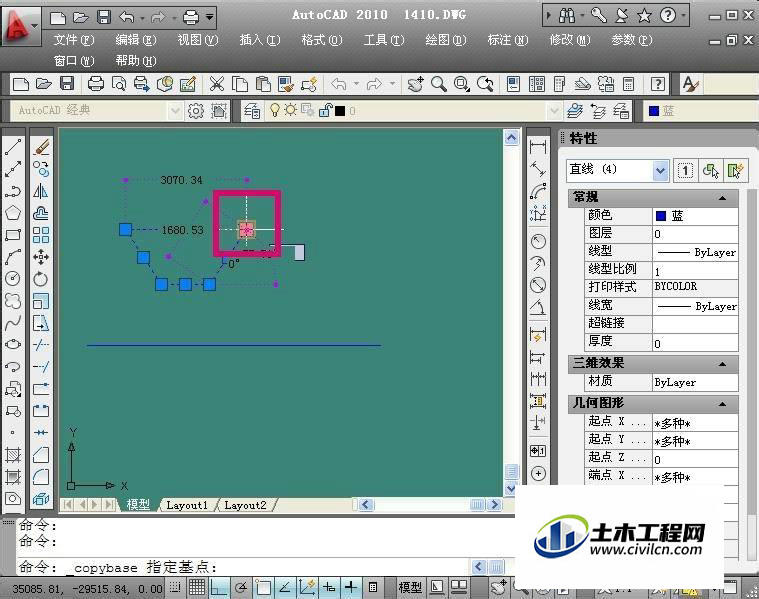The image size is (759, 599).
Task: Select the Move tool
Action: pyautogui.click(x=41, y=257)
